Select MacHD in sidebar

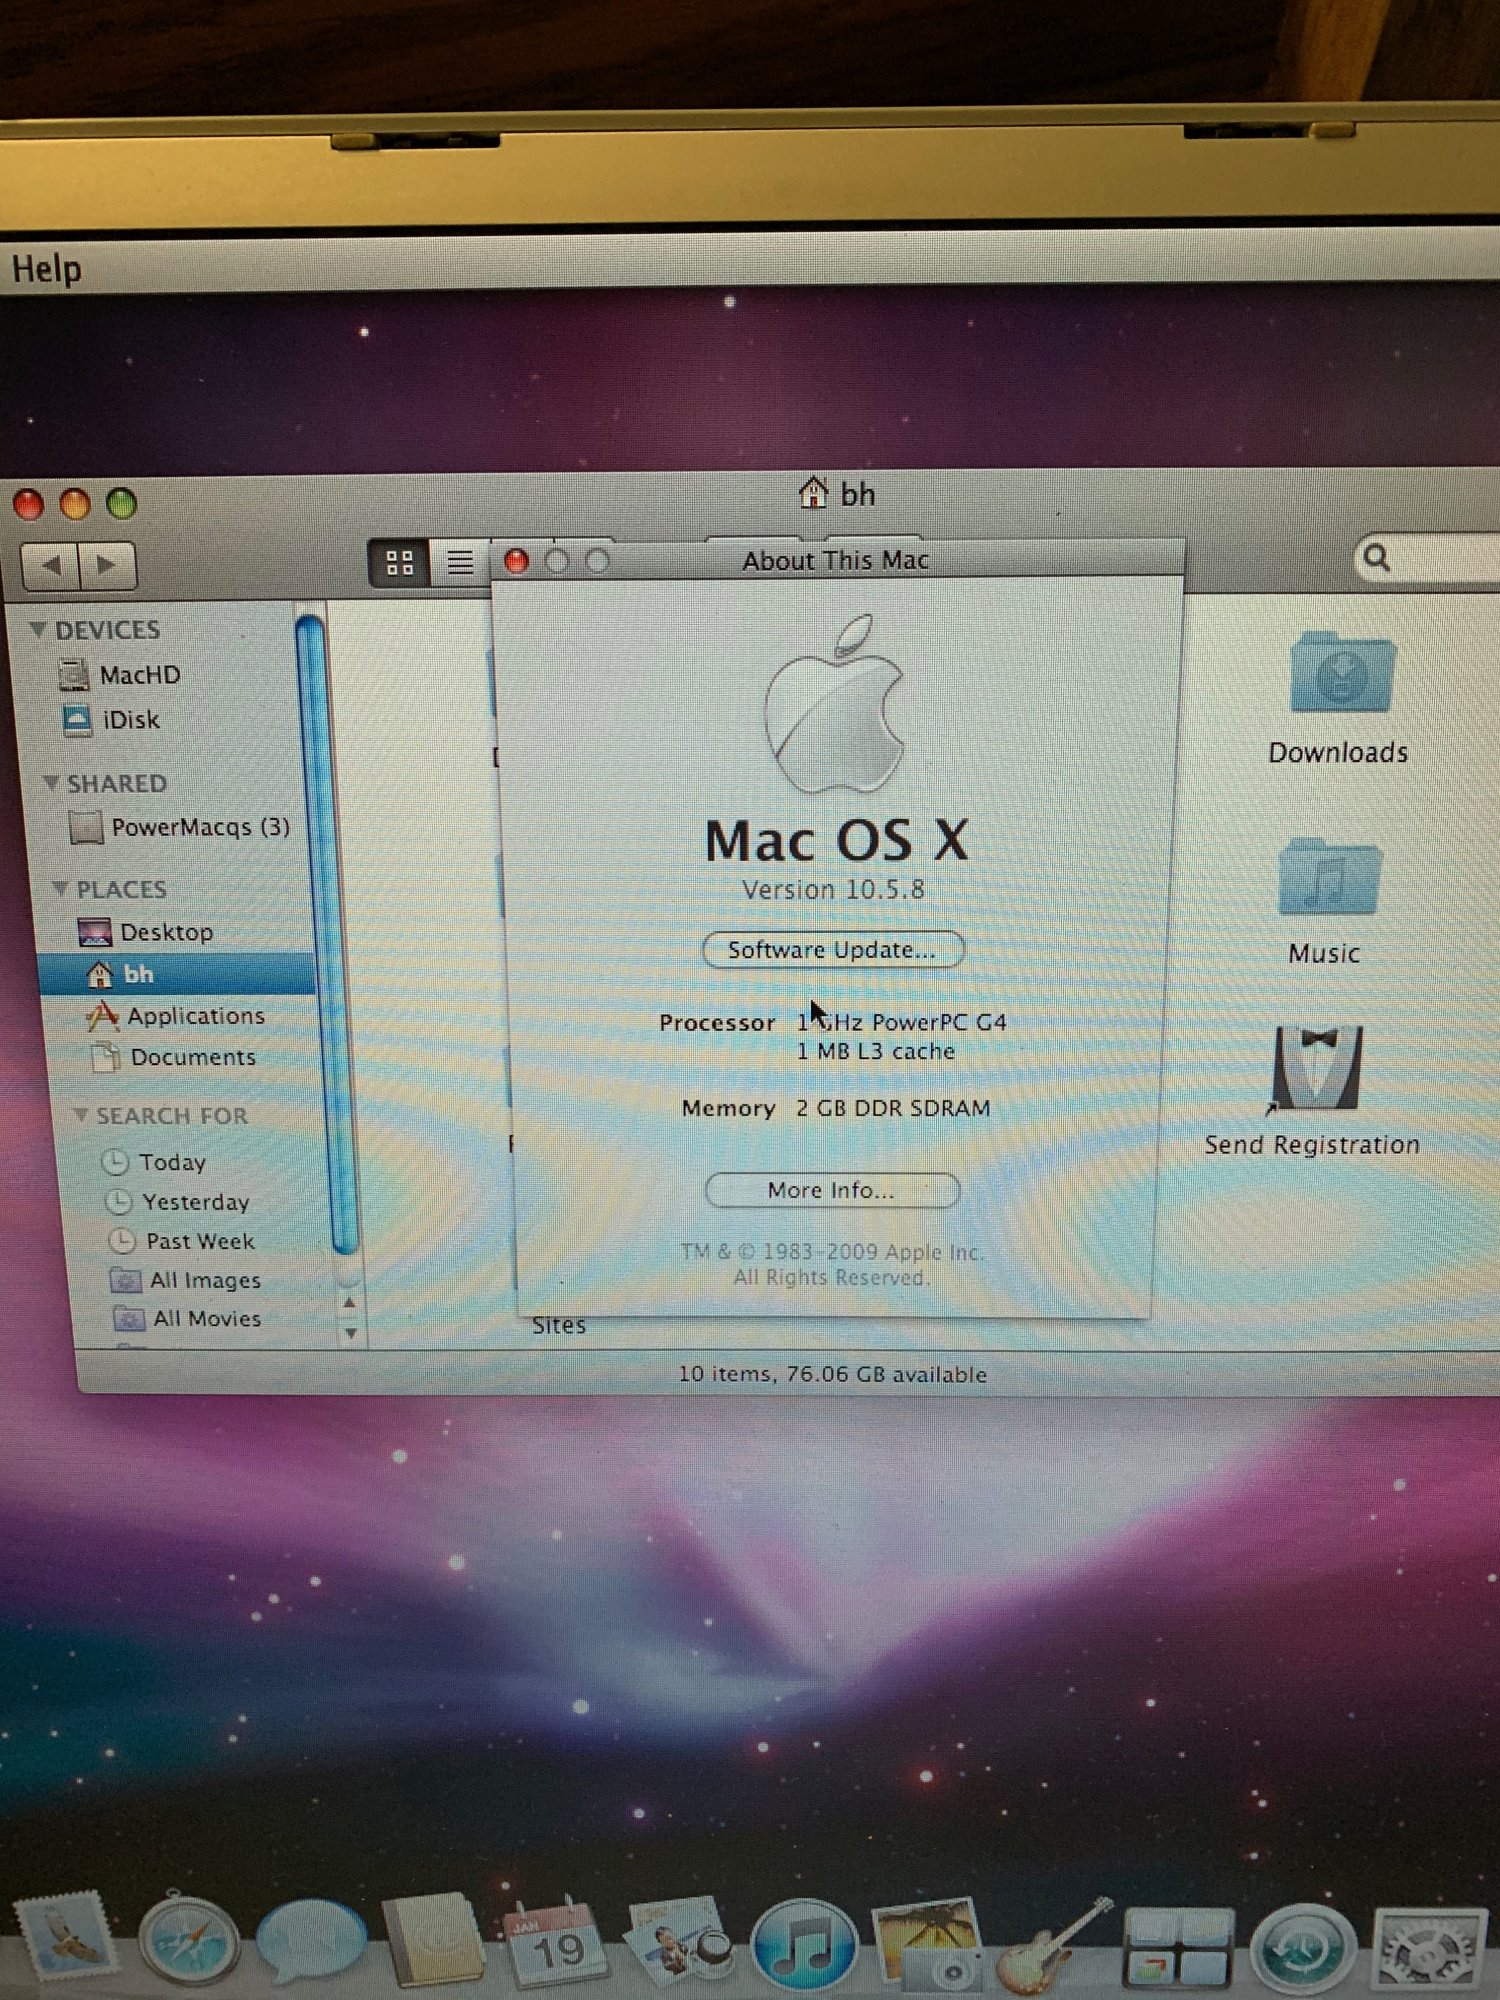coord(120,675)
